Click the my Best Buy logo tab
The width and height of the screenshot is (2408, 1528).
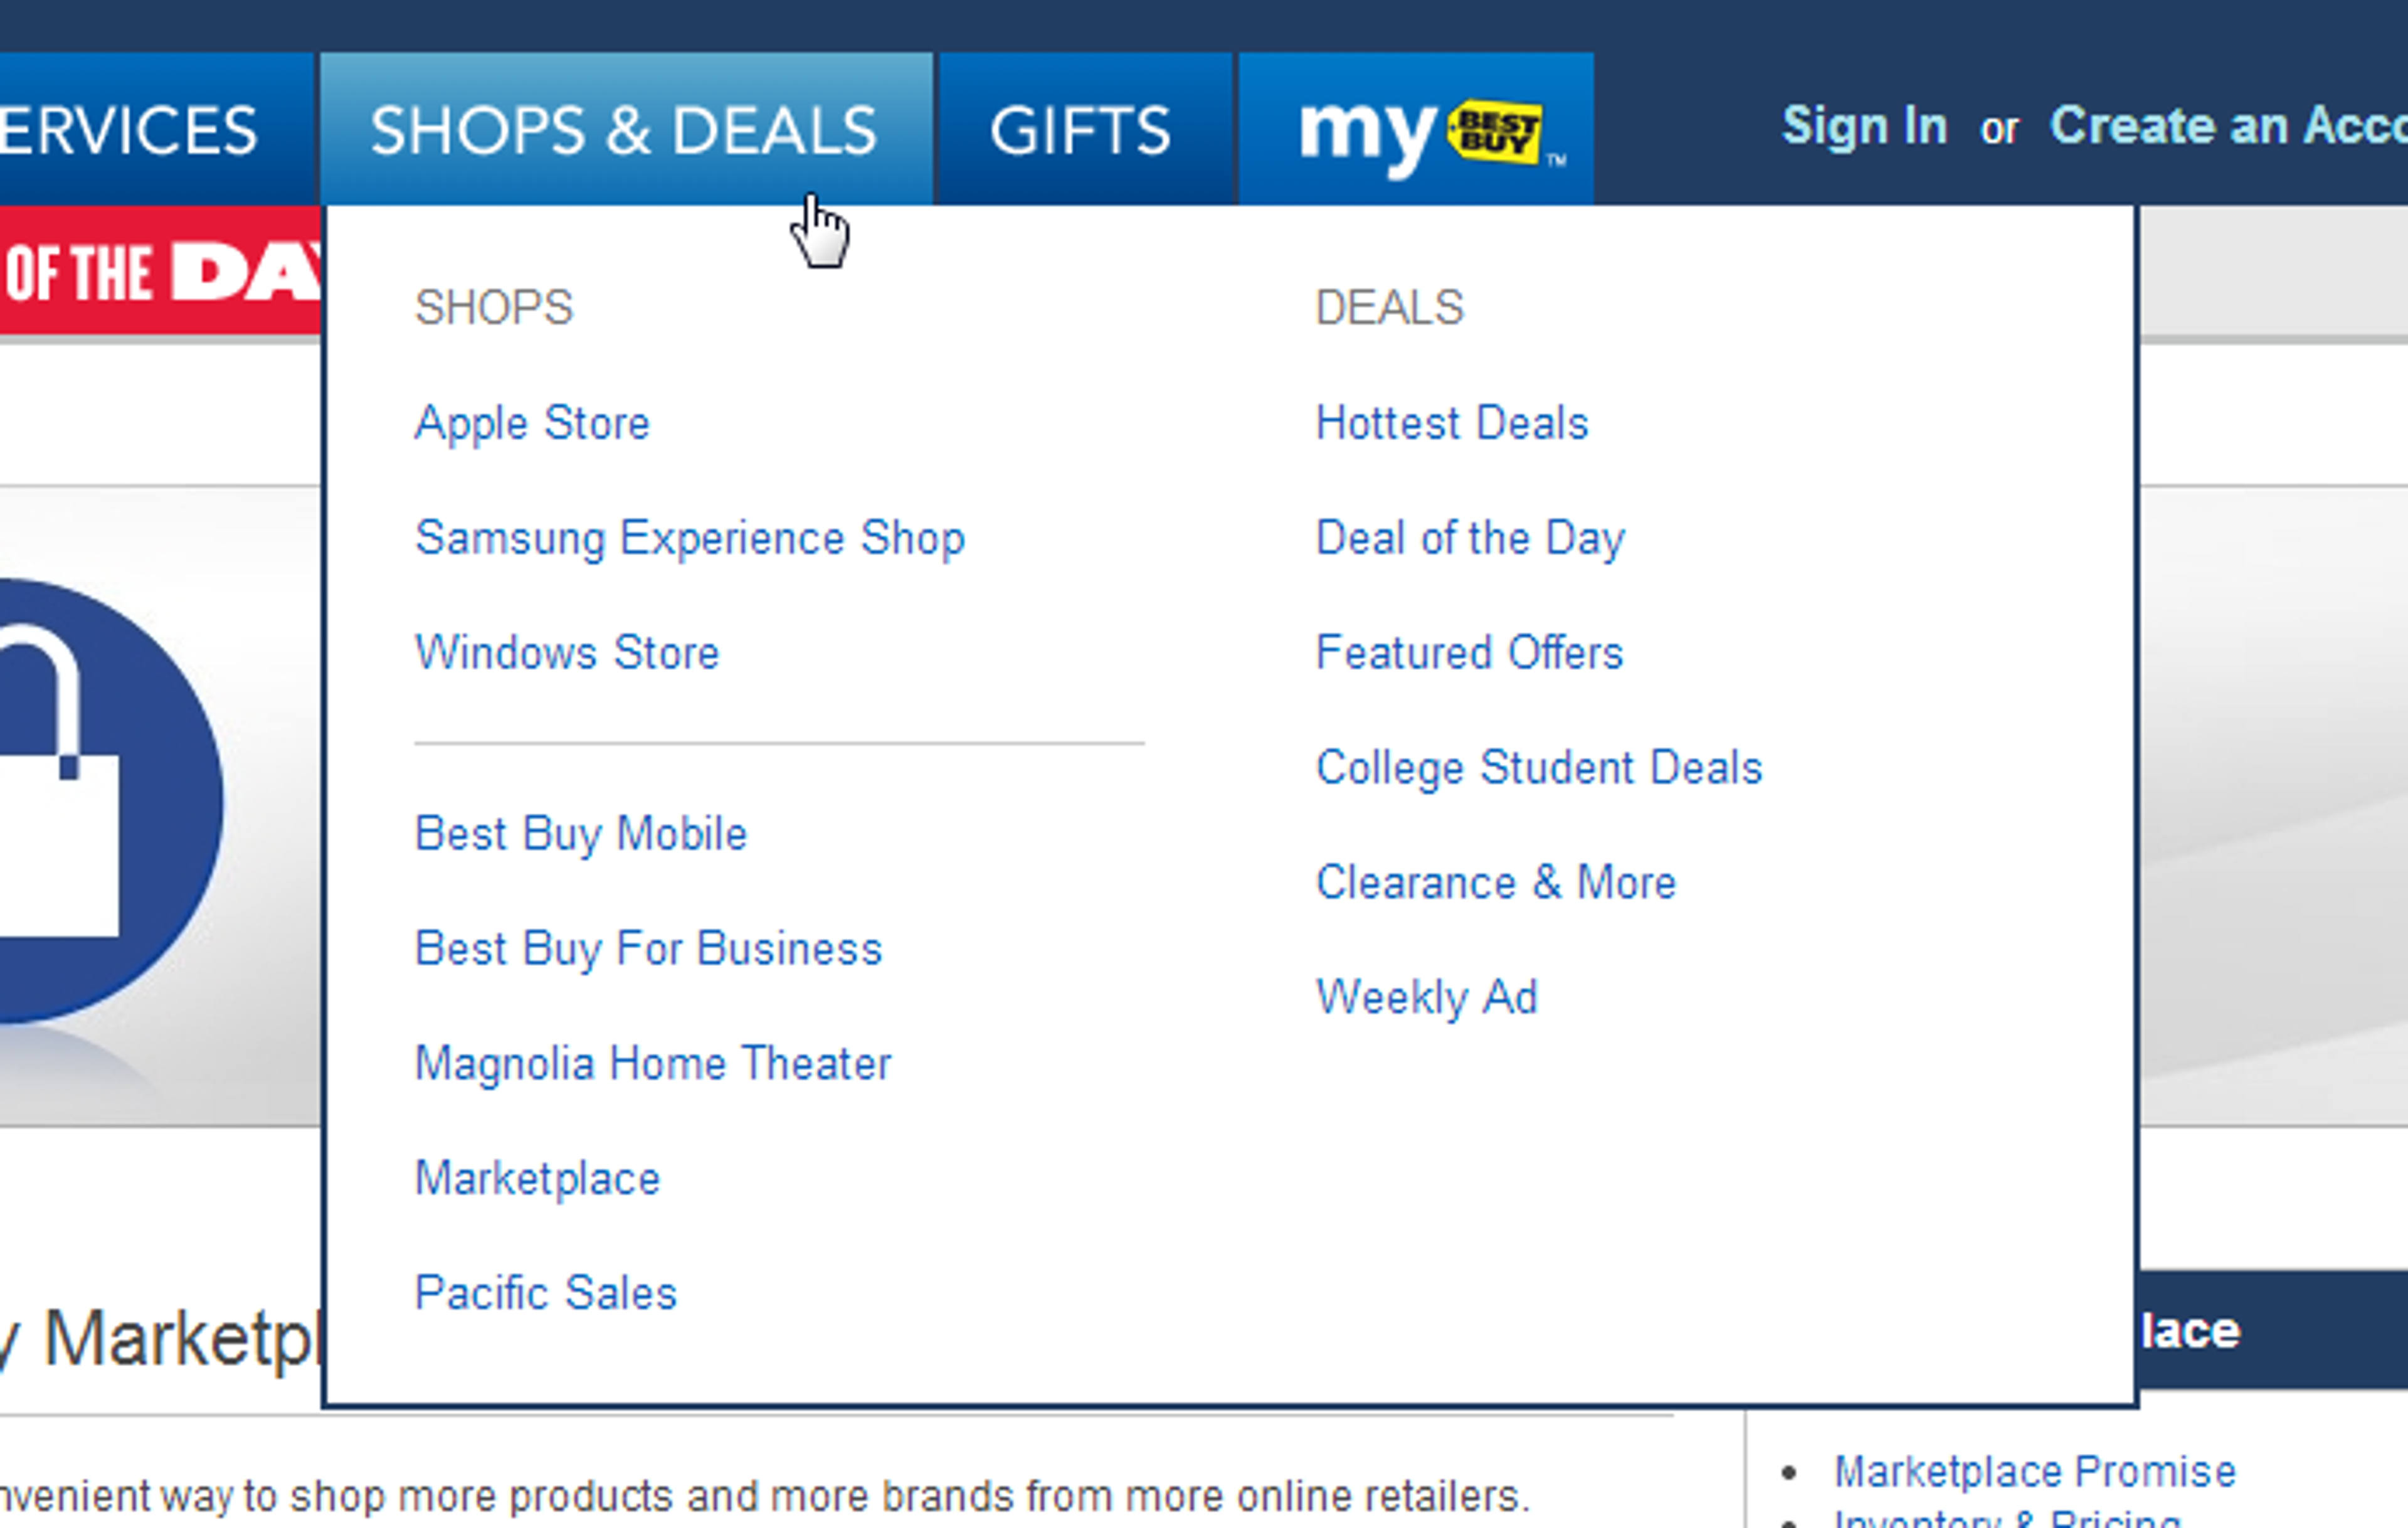[x=1415, y=130]
